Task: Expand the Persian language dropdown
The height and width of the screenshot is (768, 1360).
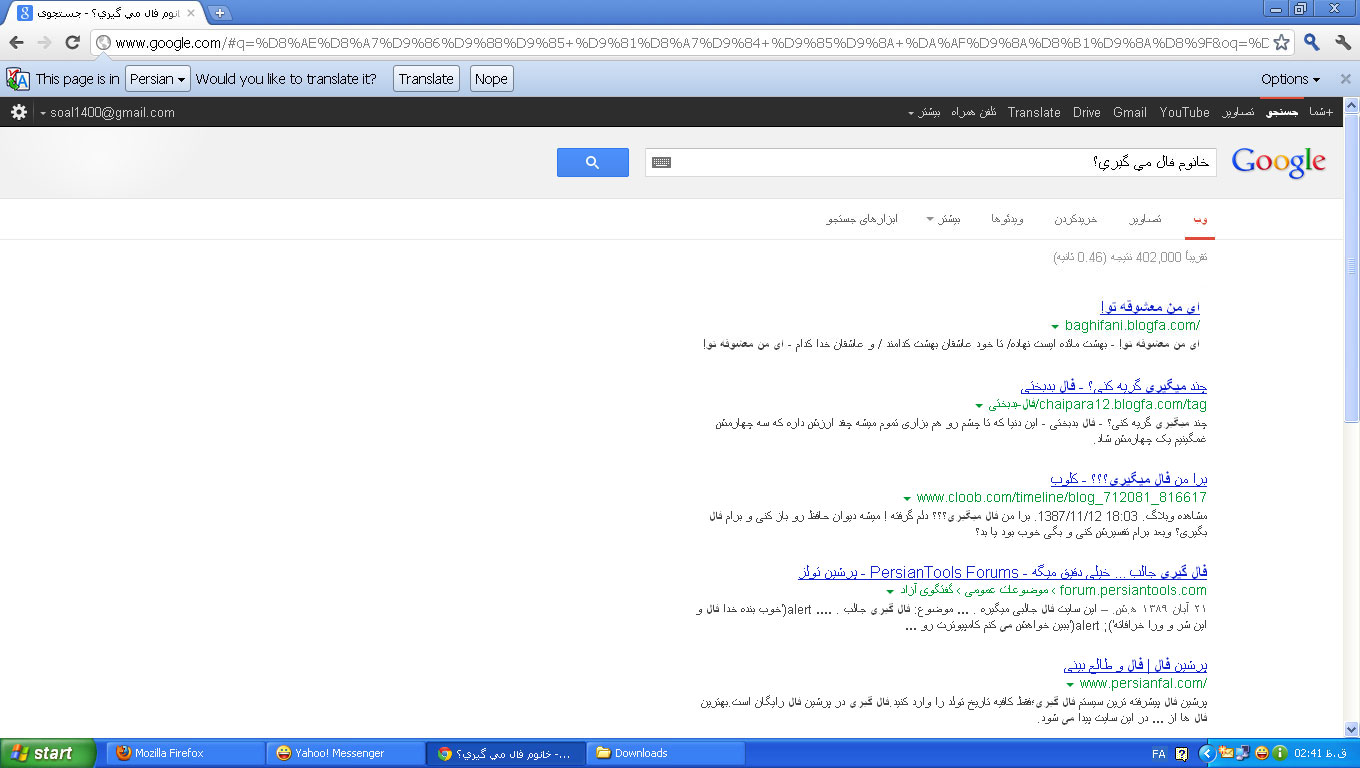Action: tap(157, 79)
